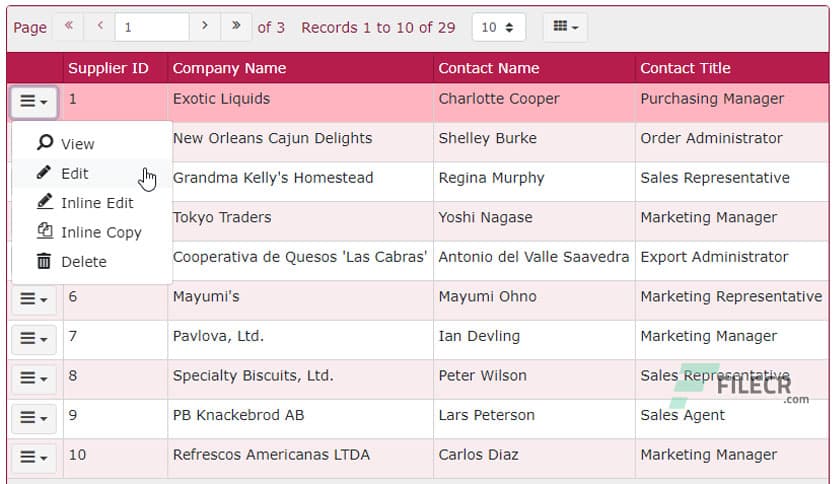Click the Delete trash icon
836x484 pixels.
coord(44,262)
